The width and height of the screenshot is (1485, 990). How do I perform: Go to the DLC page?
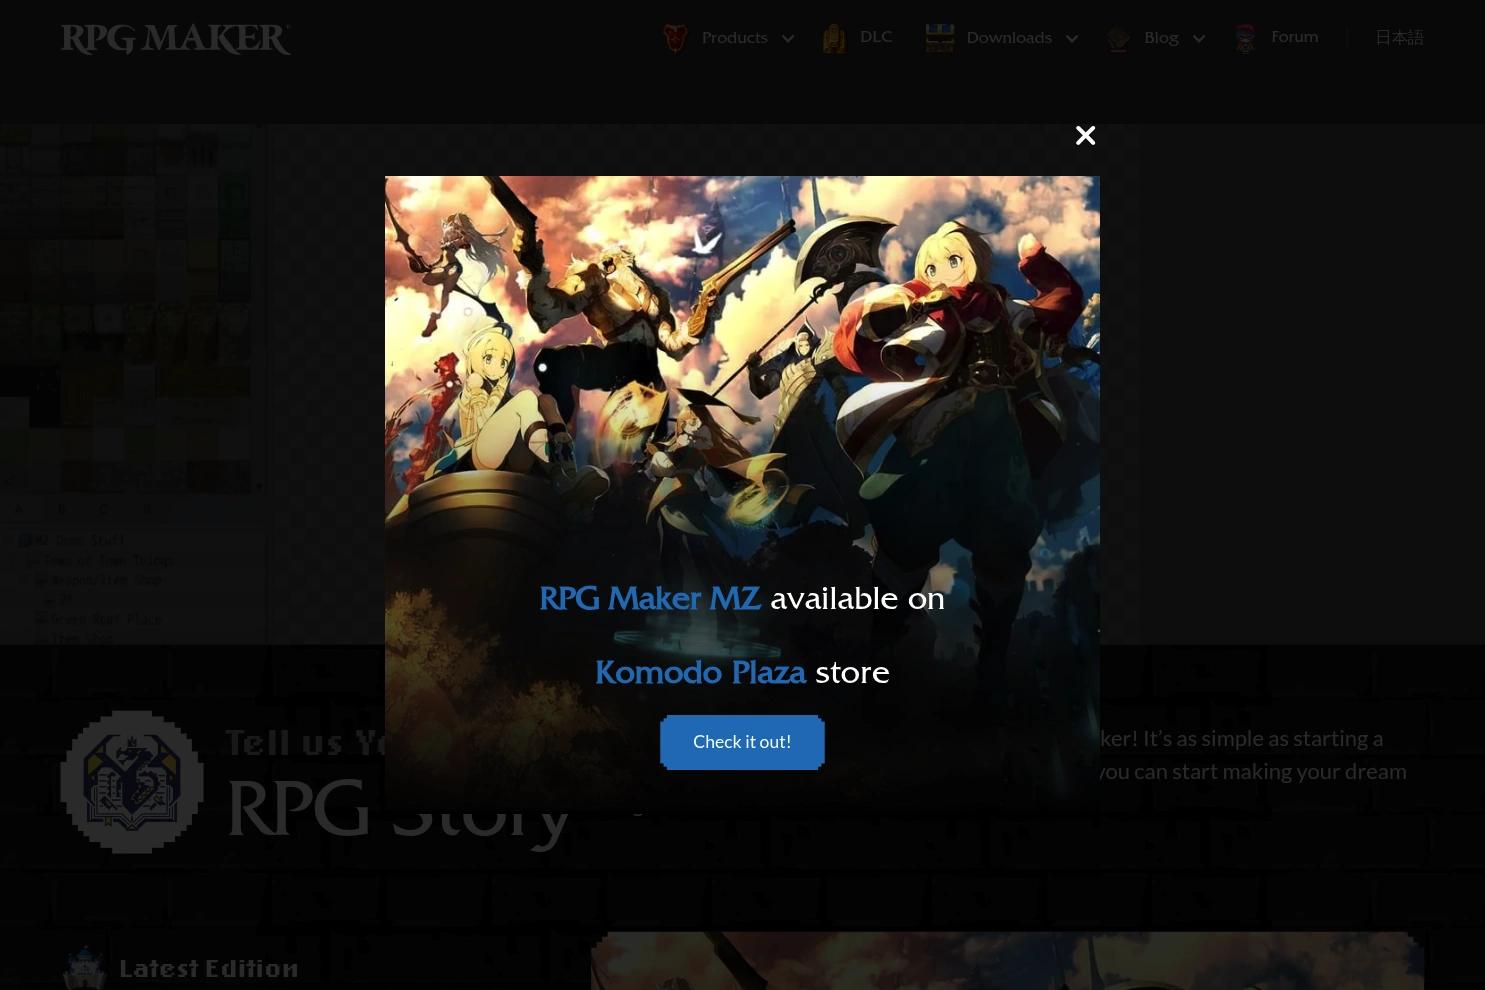click(876, 37)
